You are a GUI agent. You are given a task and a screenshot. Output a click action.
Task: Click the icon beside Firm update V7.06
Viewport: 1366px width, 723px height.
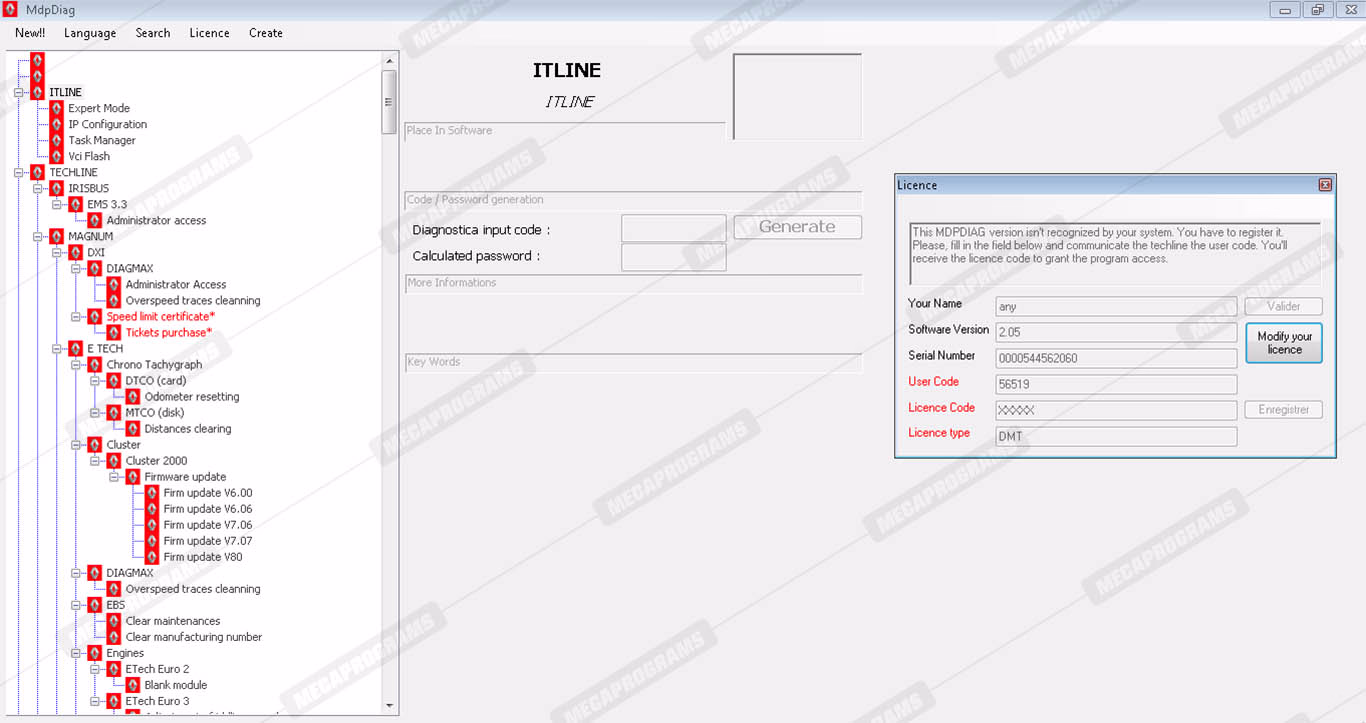pos(151,525)
